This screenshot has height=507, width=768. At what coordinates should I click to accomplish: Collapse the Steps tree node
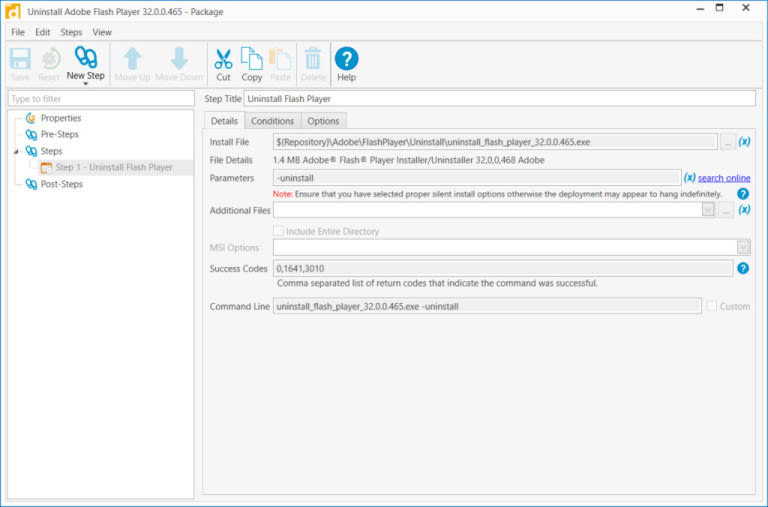[16, 151]
